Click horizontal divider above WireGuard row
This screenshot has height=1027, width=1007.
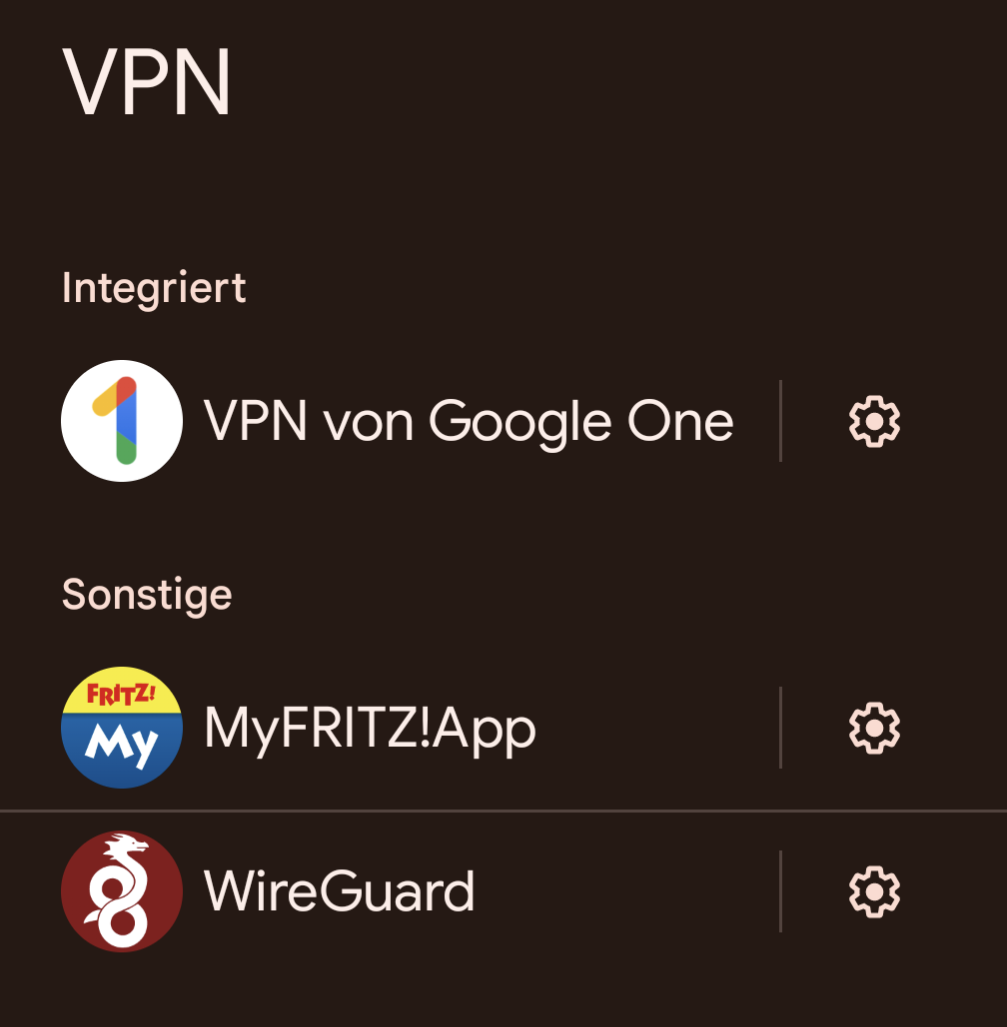pyautogui.click(x=503, y=811)
